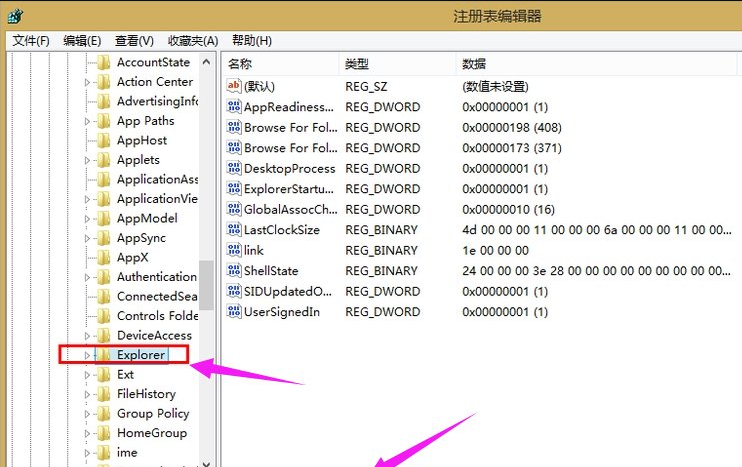Select the DesktopProcess DWORD icon
742x467 pixels.
[x=235, y=168]
